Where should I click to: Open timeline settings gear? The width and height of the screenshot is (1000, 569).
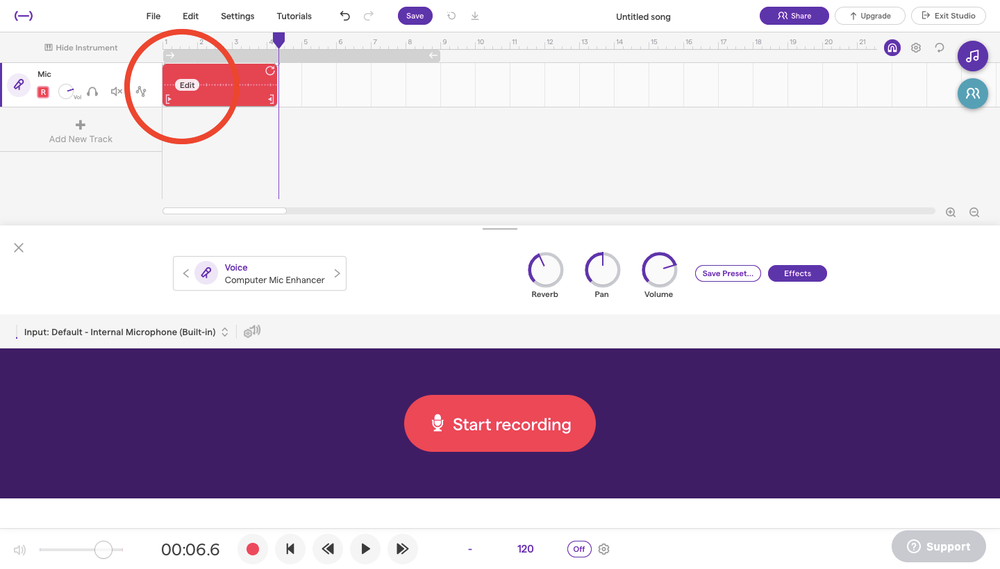point(916,48)
